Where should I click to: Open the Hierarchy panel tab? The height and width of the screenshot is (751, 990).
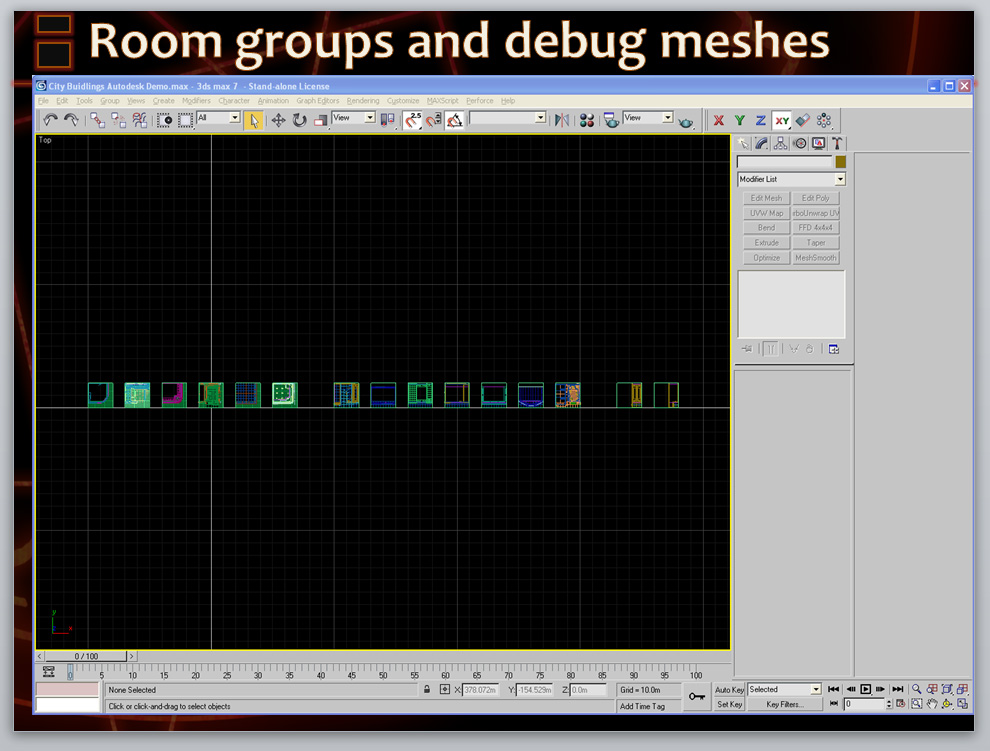(x=780, y=144)
